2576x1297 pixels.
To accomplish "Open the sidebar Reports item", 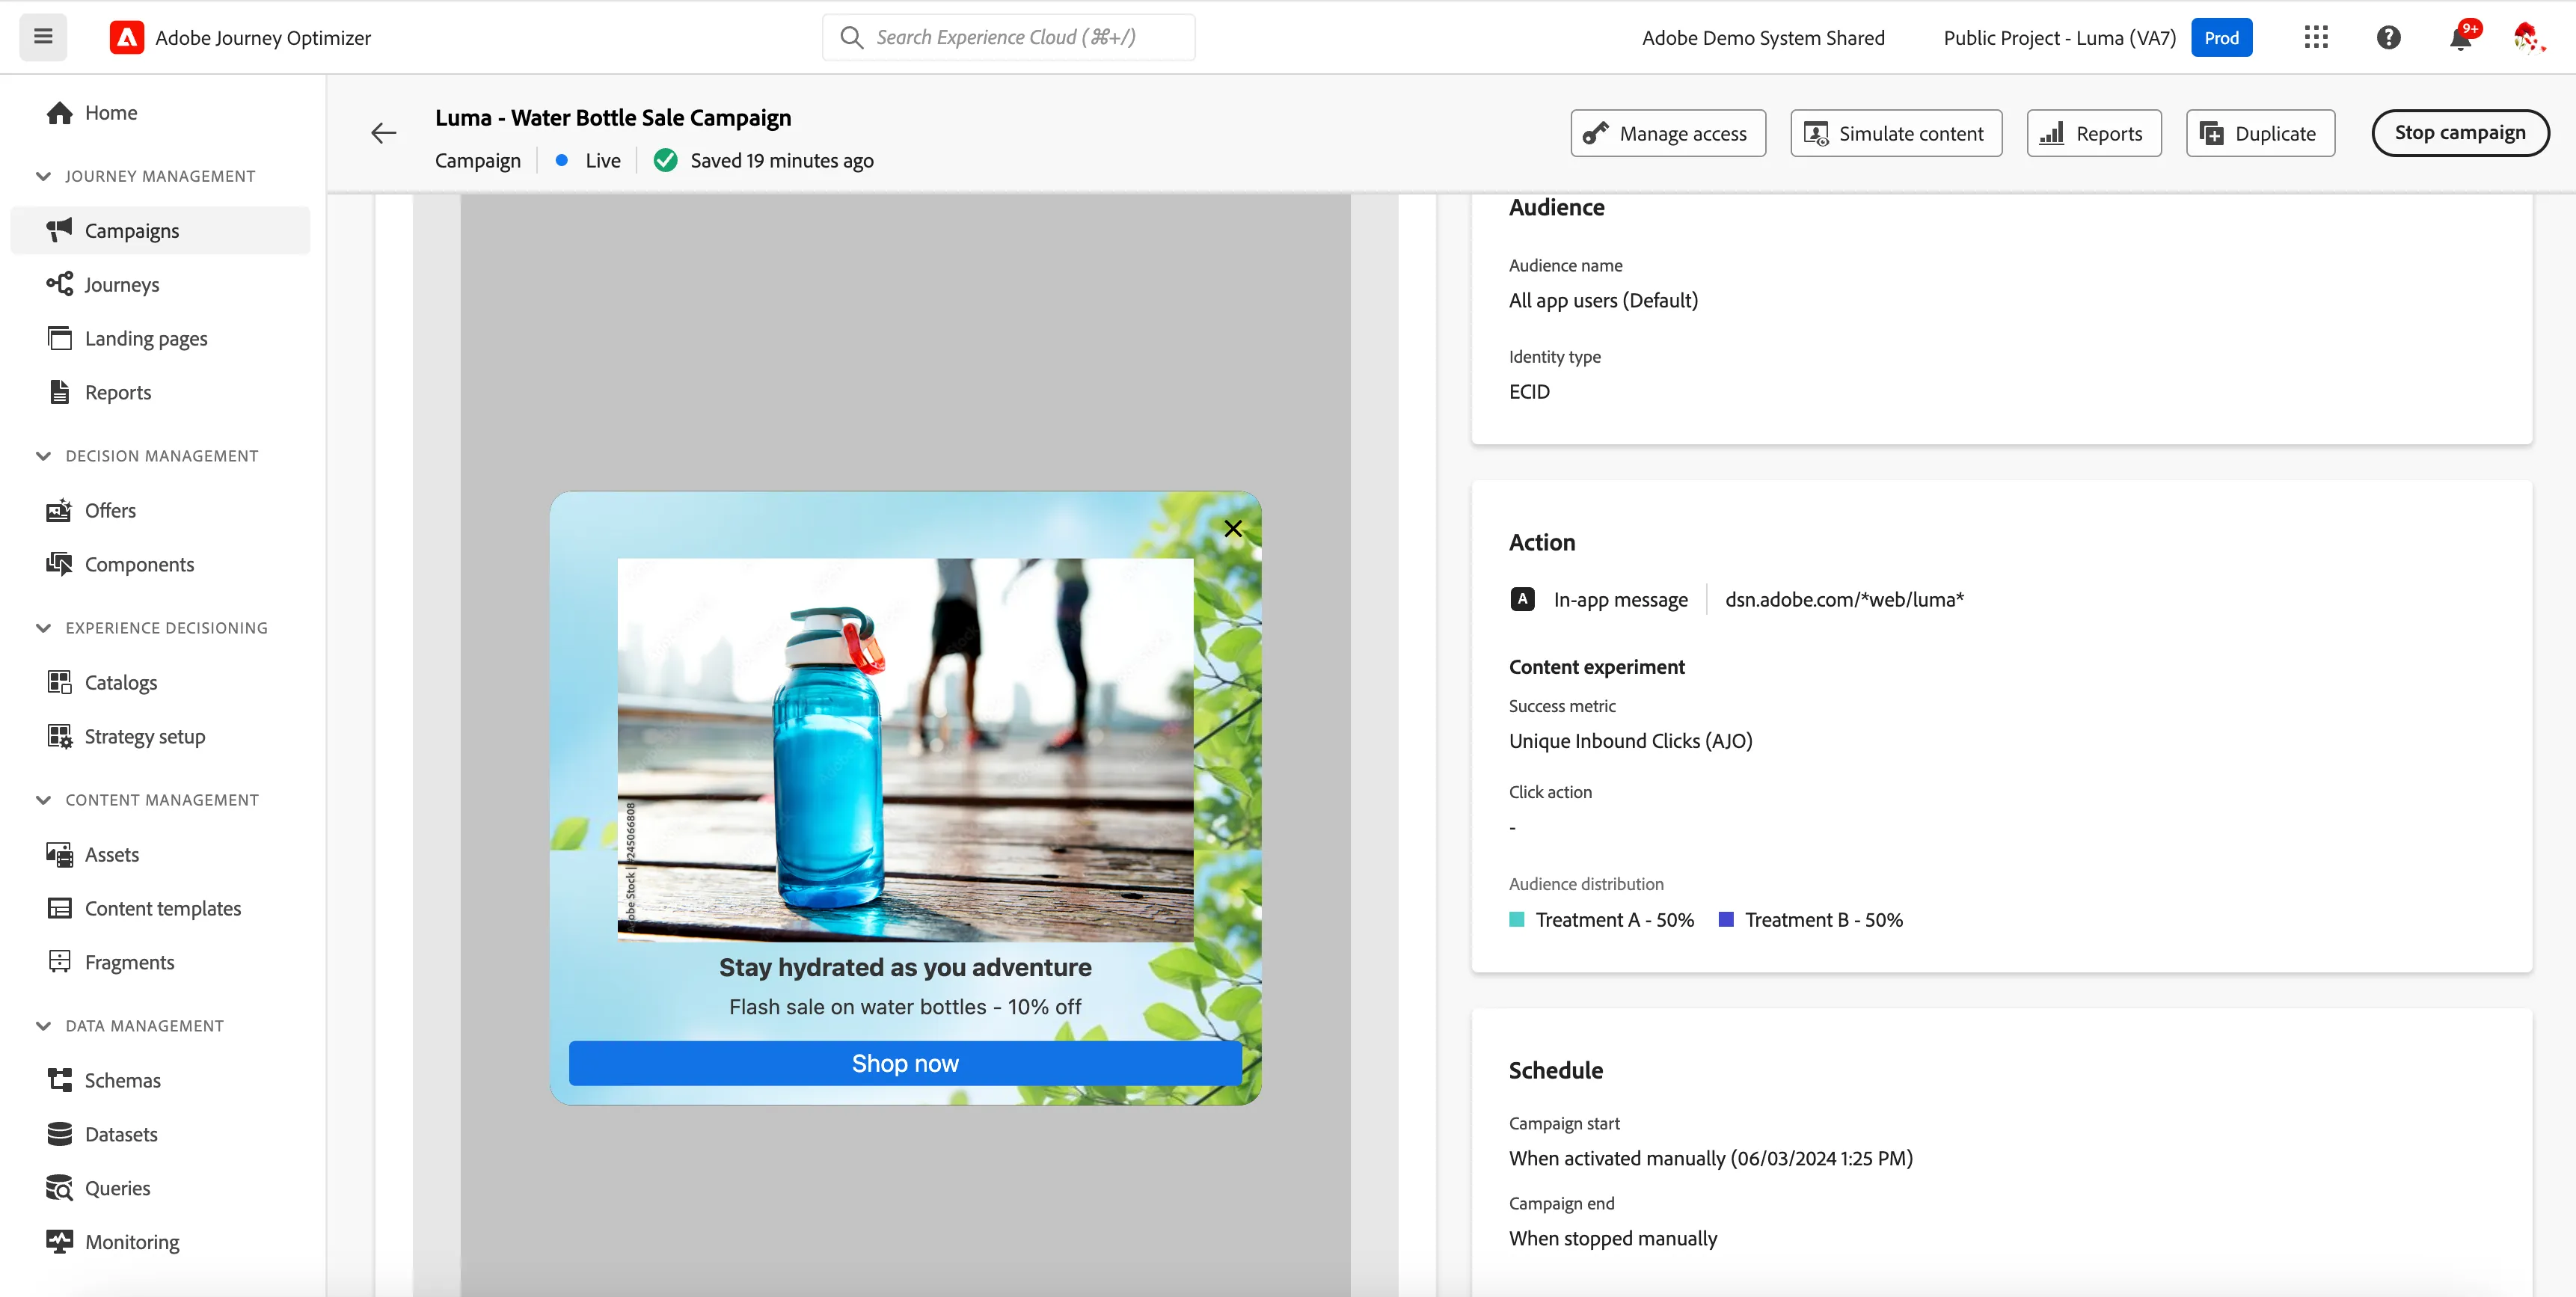I will tap(160, 392).
